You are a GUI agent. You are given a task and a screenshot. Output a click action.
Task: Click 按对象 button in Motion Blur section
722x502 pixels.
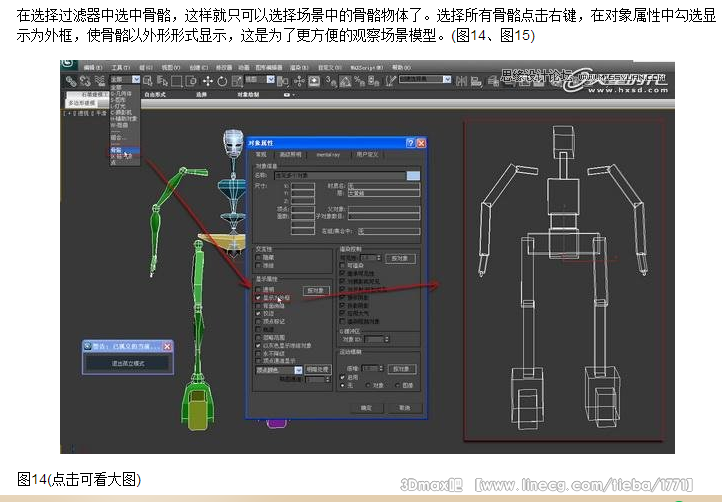coord(402,369)
